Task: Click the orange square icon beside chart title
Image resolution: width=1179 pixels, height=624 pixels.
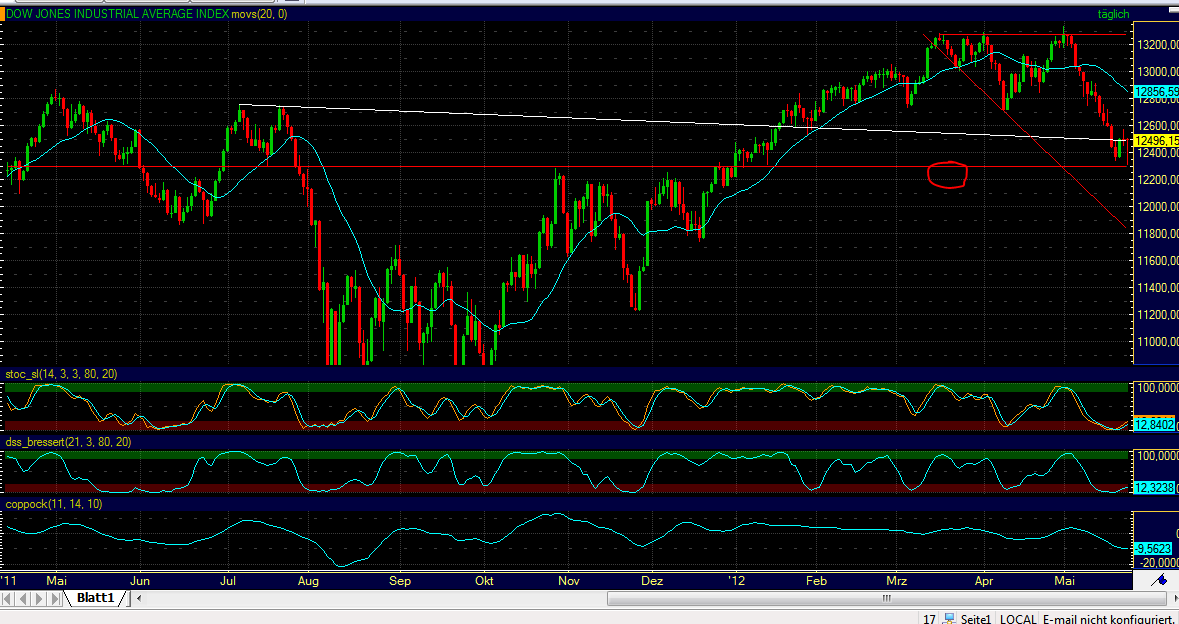Action: pos(2,14)
